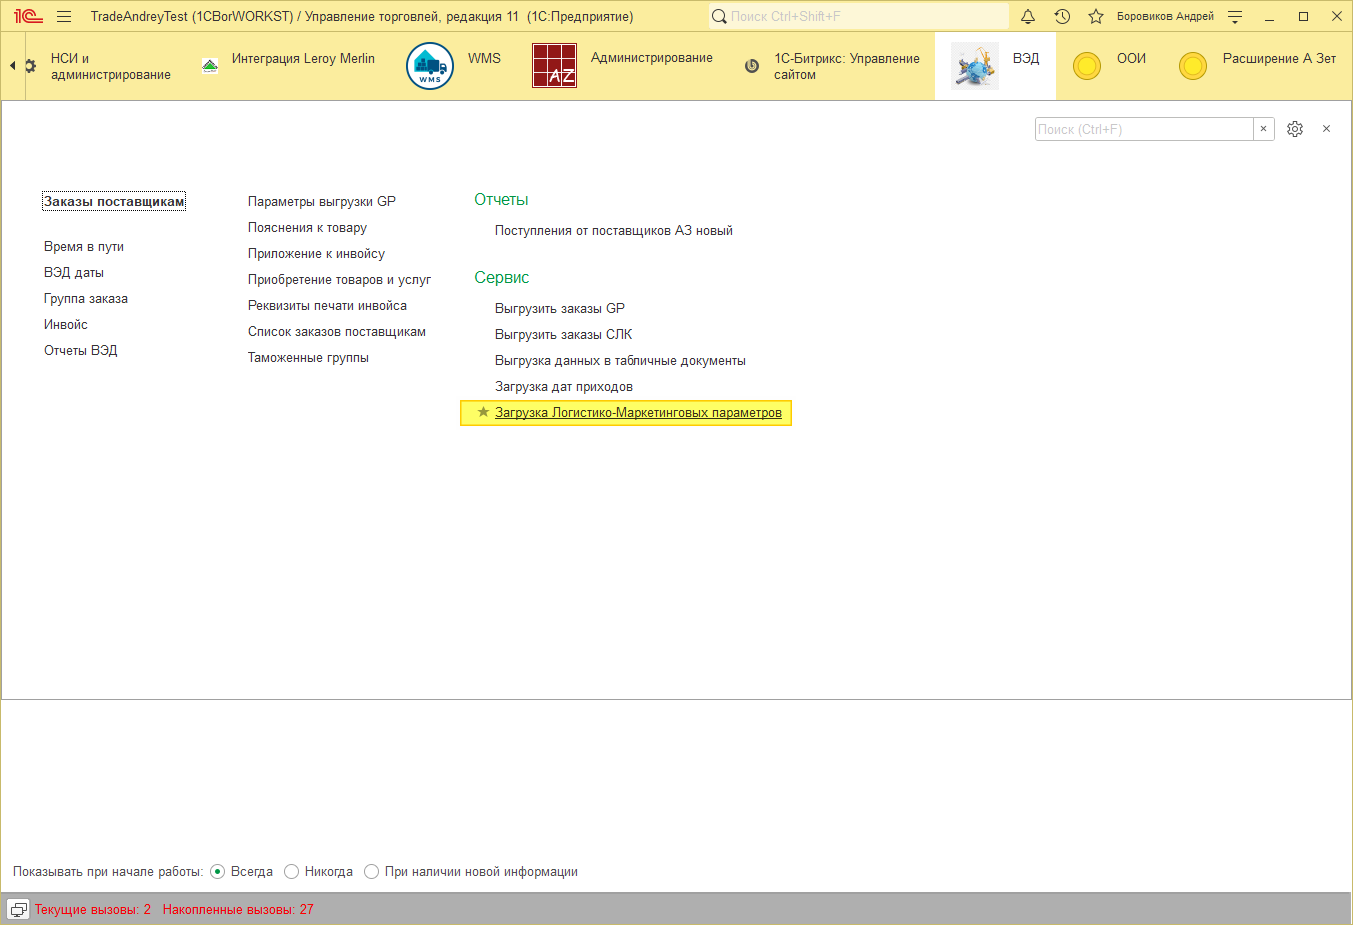
Task: Open Выгрузить заказы GP command
Action: point(559,308)
